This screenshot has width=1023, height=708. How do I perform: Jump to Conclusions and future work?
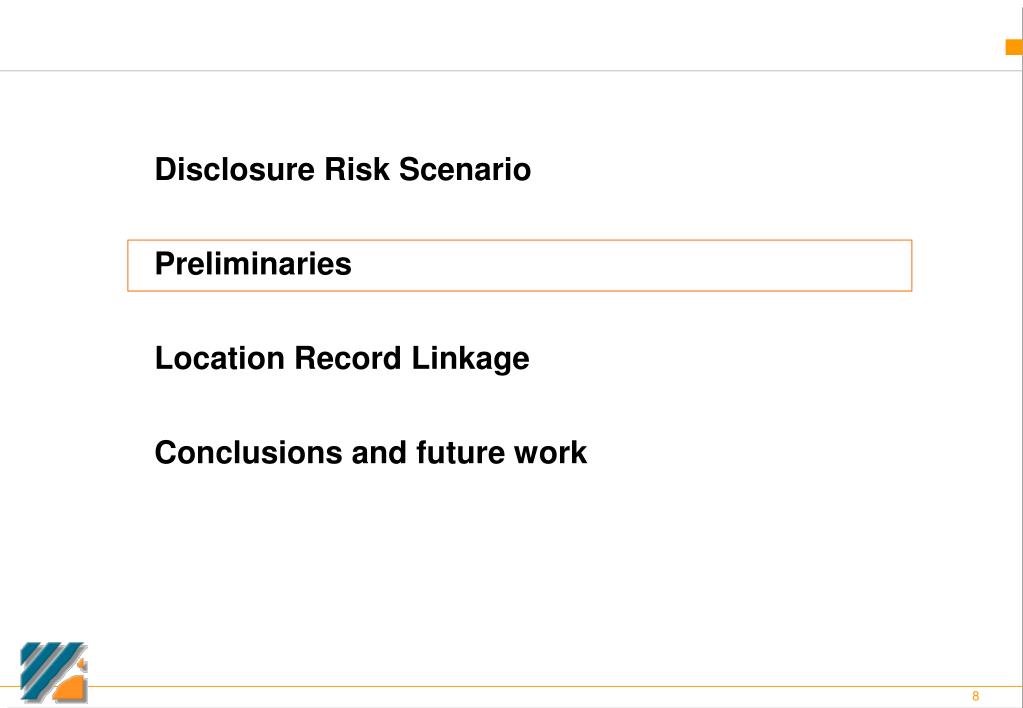[371, 453]
